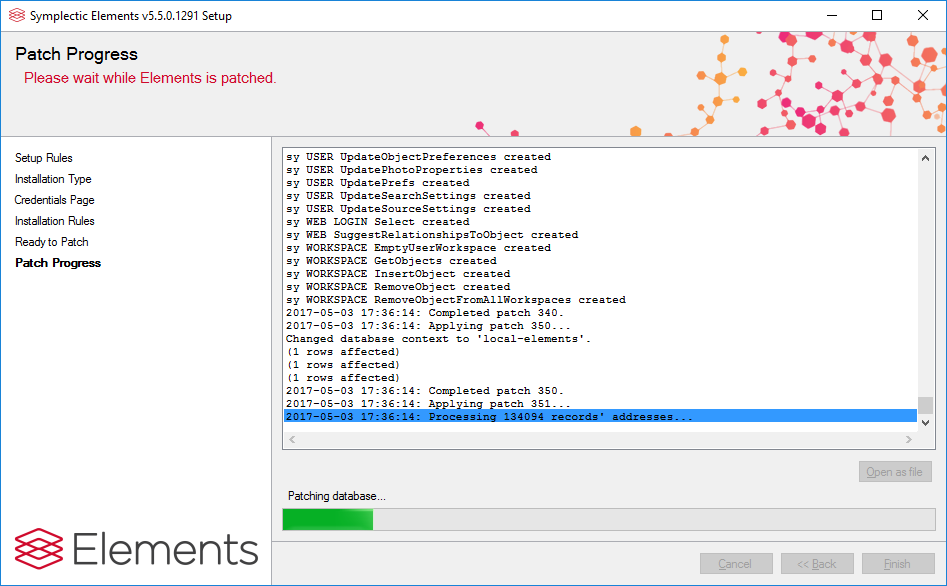Click the horizontal scroll left arrow
Screen dimensions: 947x586
(292, 439)
